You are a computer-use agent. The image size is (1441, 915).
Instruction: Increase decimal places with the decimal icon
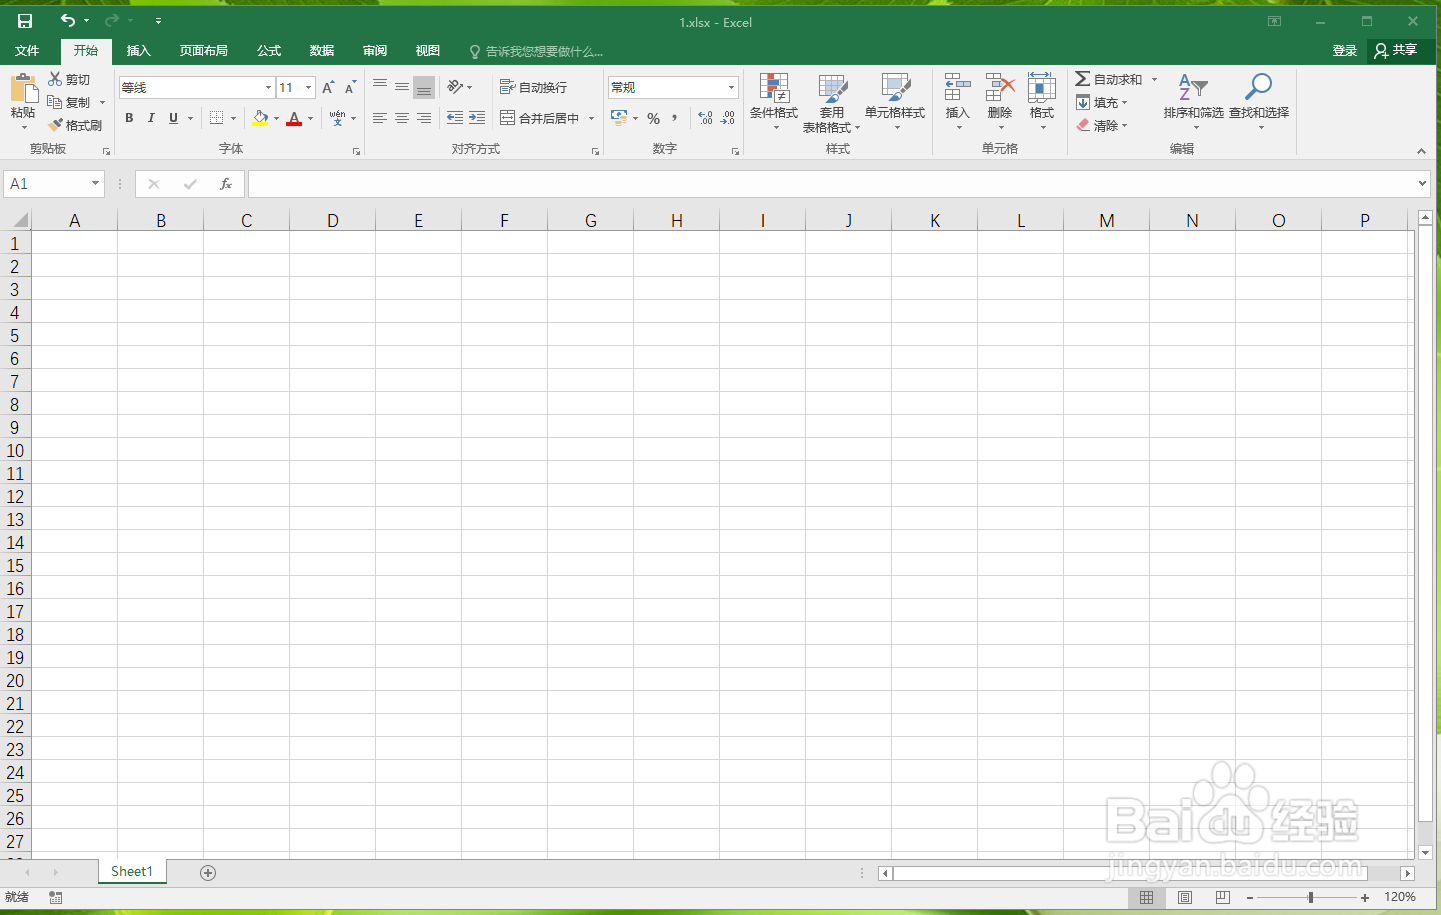coord(703,117)
